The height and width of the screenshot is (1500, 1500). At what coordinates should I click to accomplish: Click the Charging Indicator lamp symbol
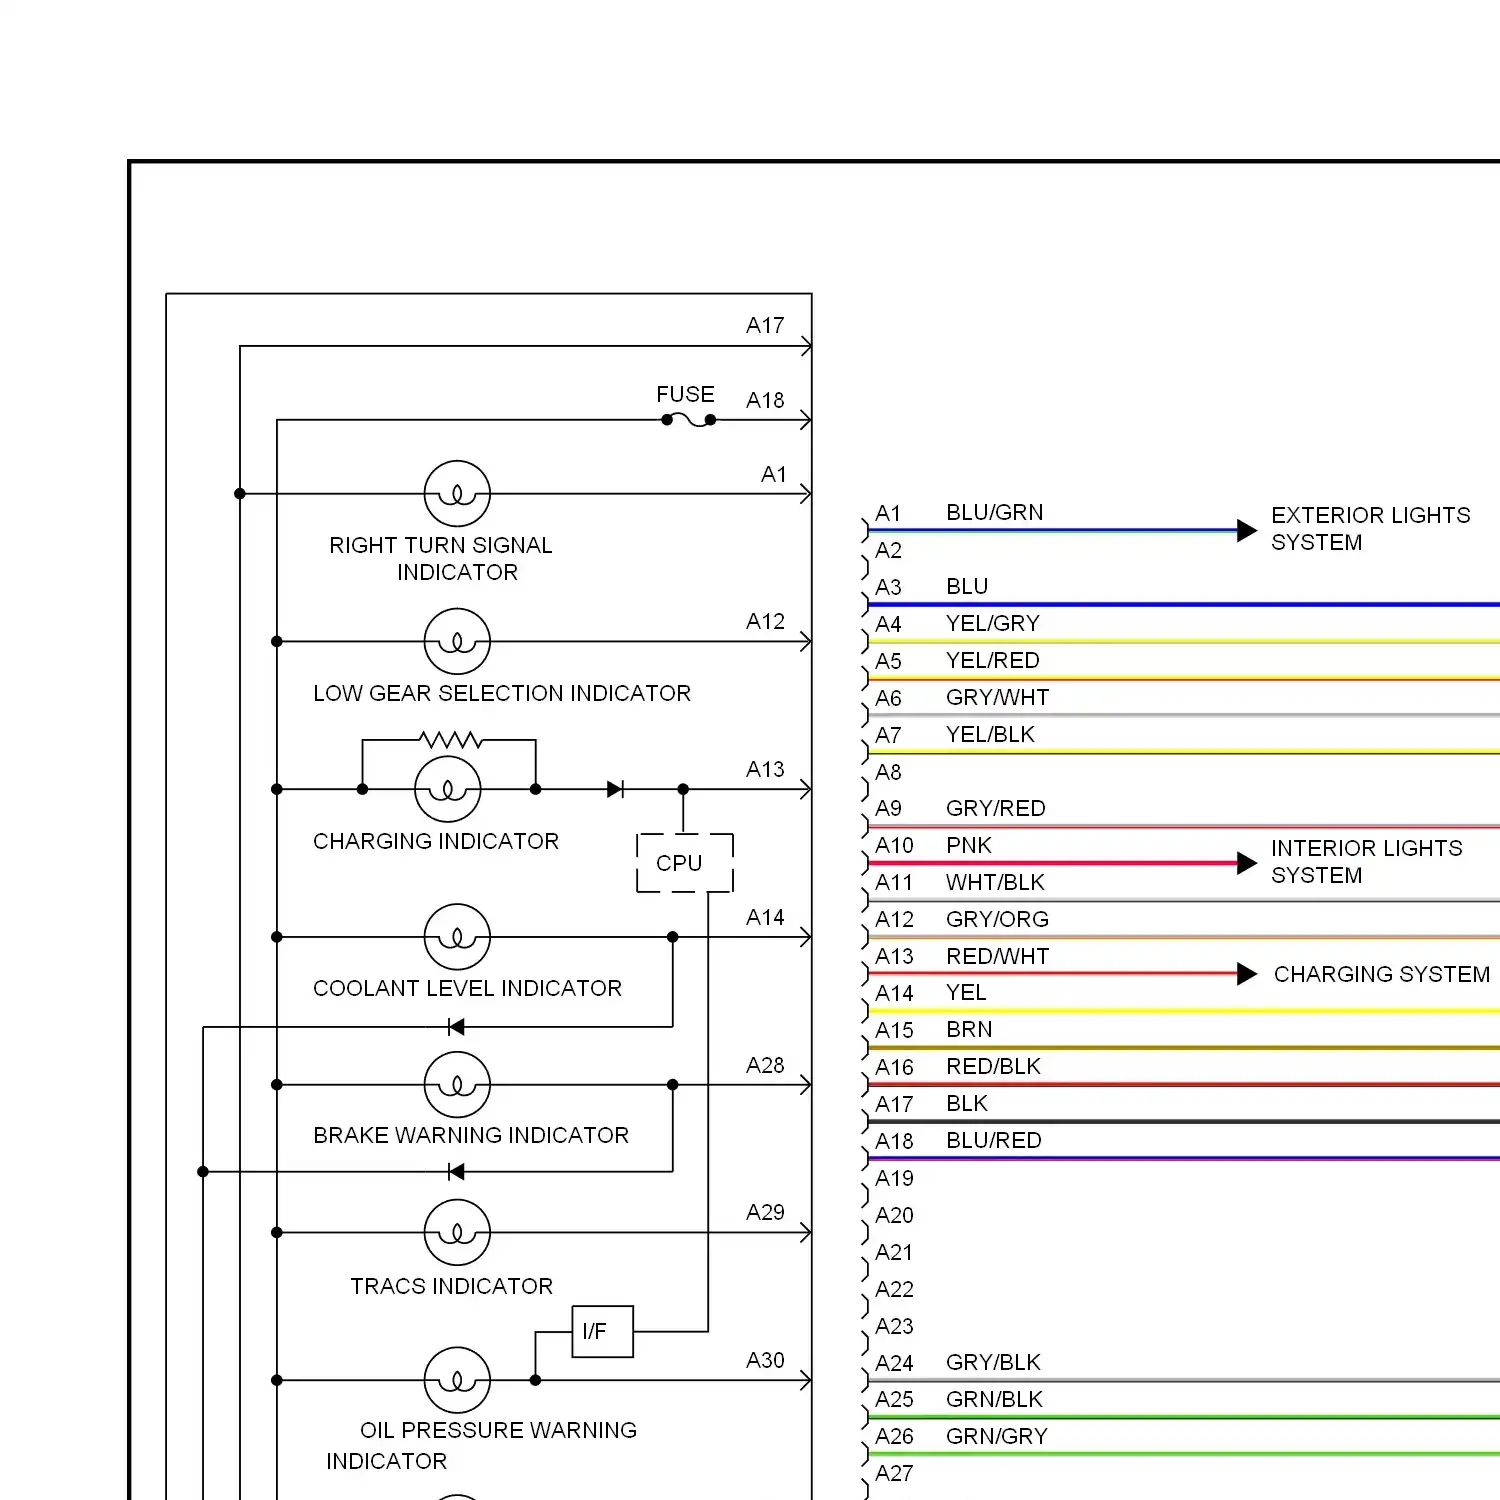[448, 790]
